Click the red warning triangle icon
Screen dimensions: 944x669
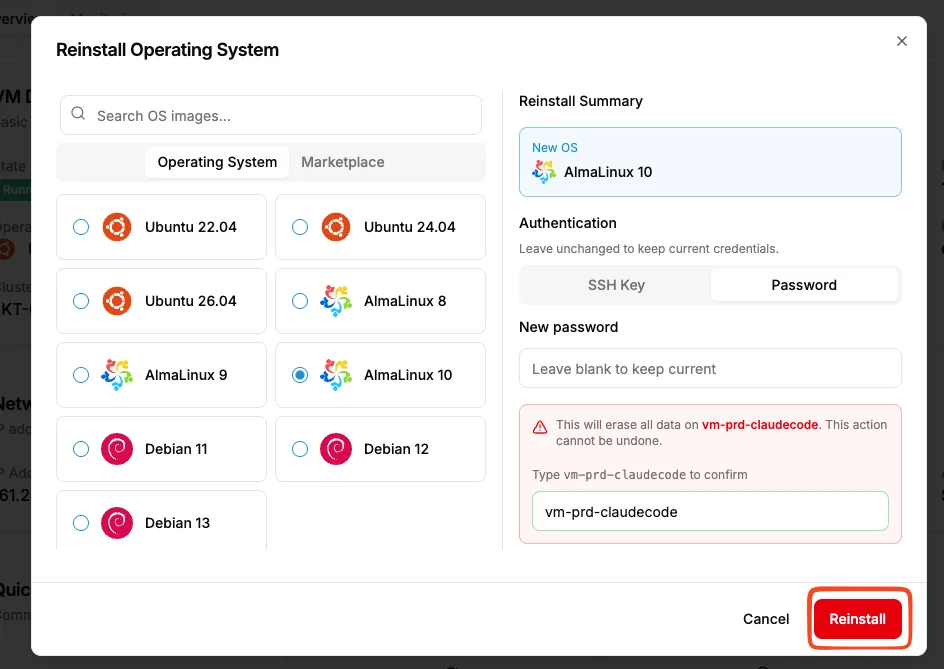pos(540,427)
